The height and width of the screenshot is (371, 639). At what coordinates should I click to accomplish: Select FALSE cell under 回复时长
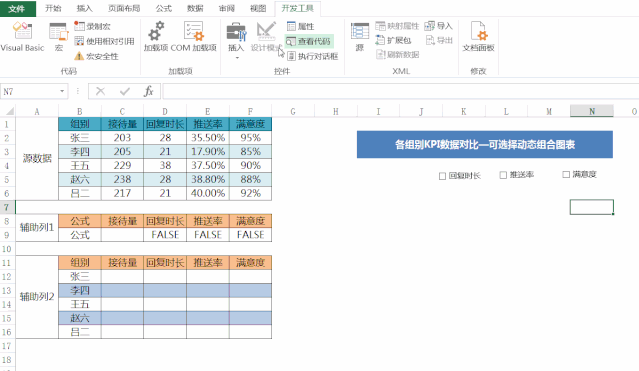[165, 235]
